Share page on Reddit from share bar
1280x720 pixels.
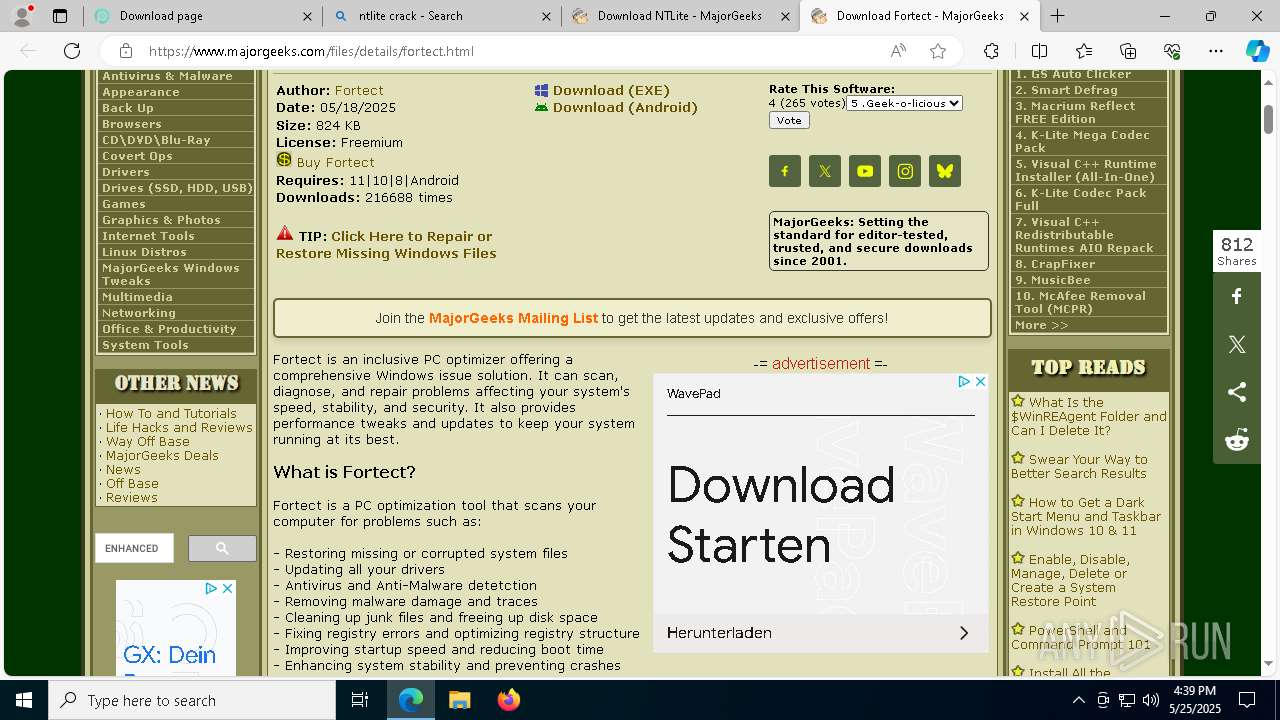(1237, 440)
